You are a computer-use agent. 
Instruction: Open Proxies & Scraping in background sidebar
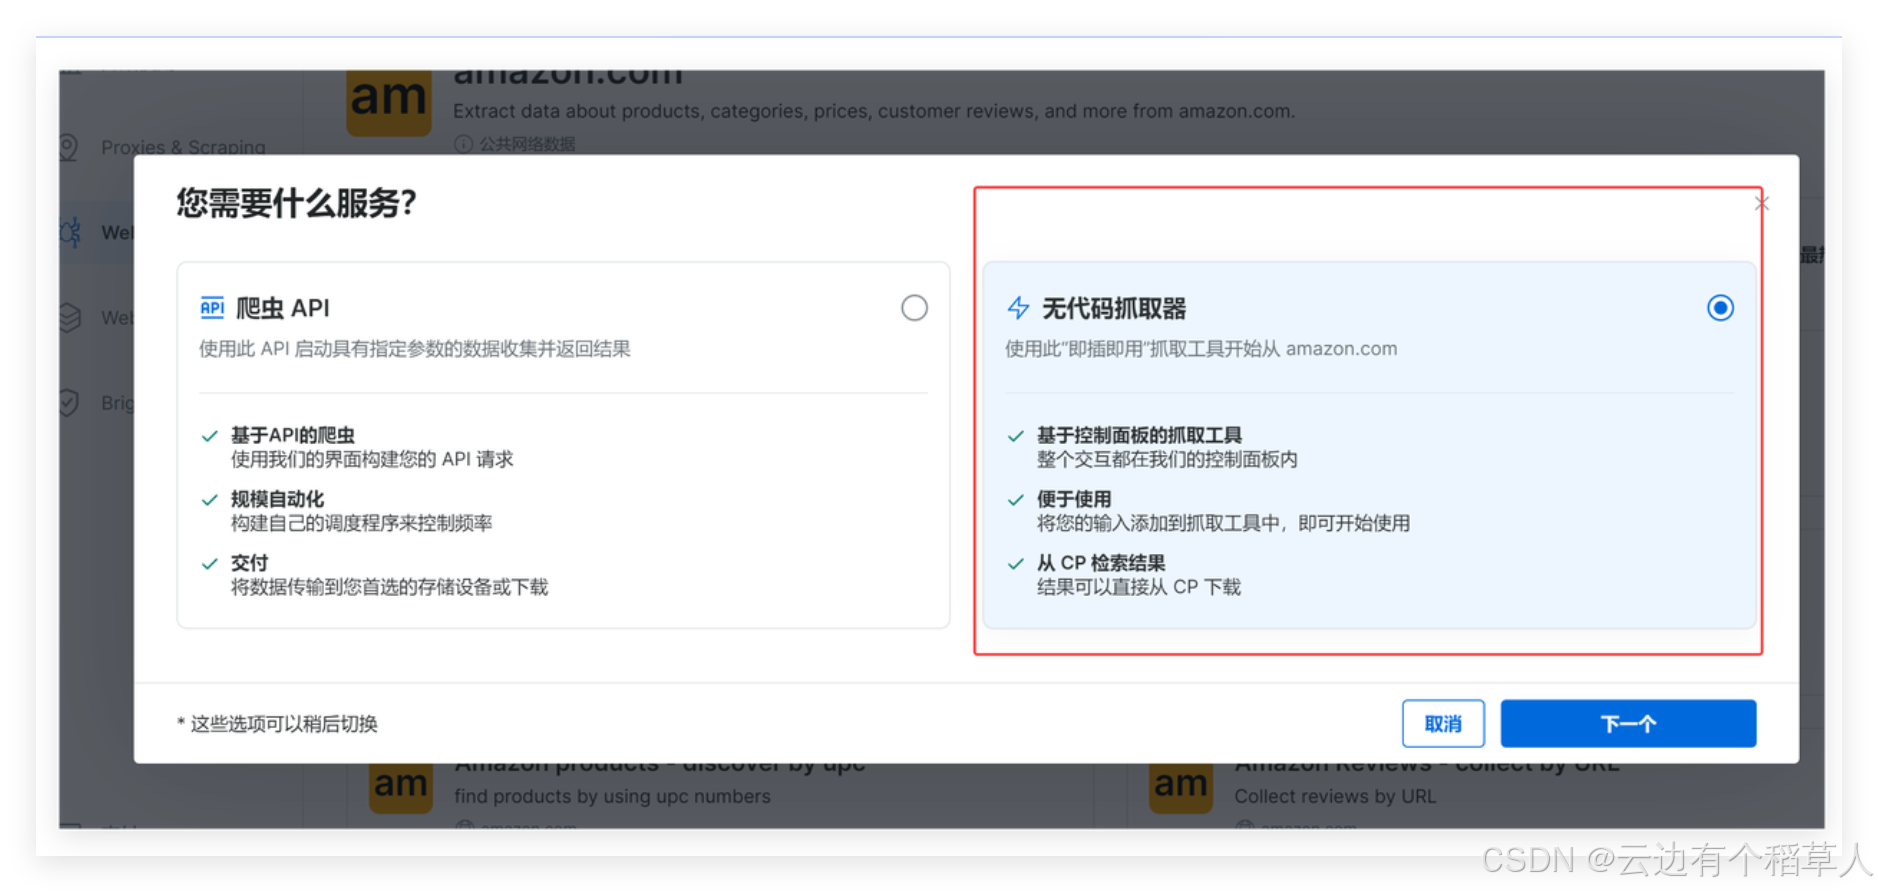pyautogui.click(x=184, y=147)
